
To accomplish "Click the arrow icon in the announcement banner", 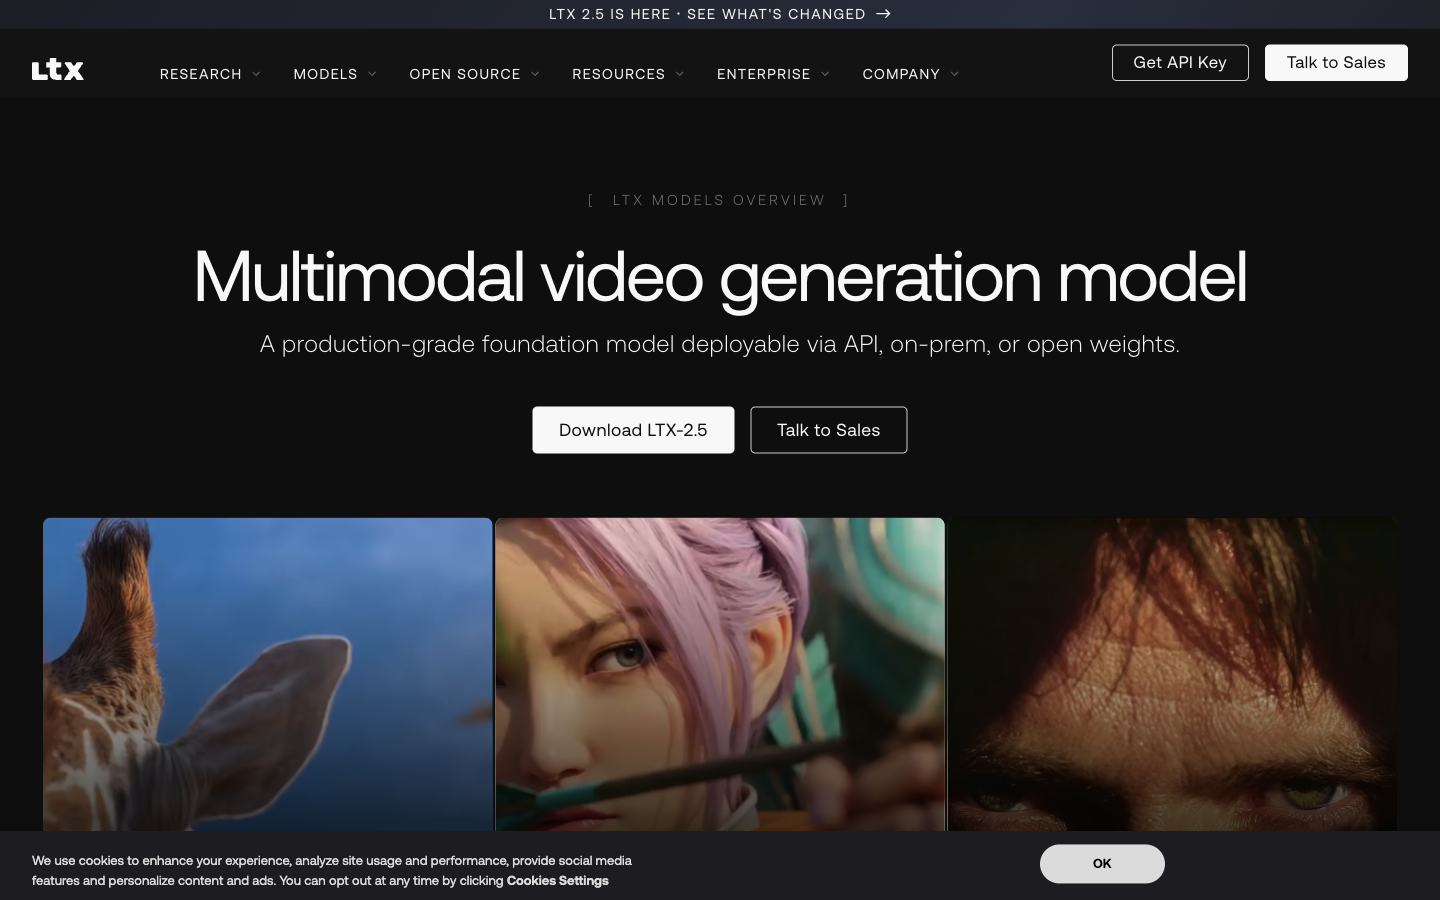I will (x=883, y=14).
